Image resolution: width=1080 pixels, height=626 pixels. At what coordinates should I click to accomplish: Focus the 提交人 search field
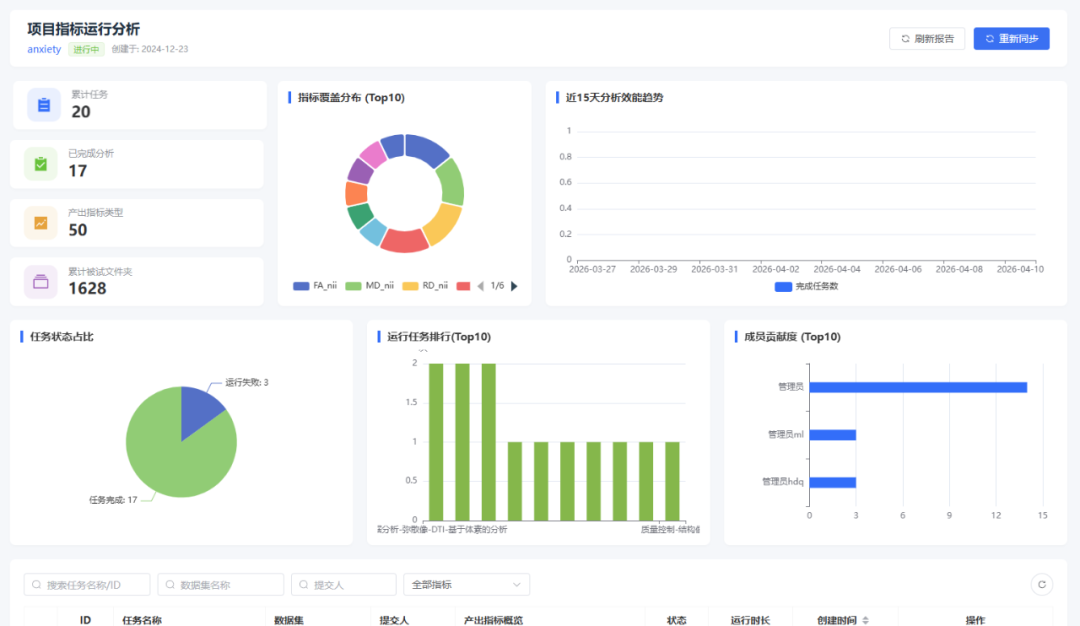coord(344,585)
